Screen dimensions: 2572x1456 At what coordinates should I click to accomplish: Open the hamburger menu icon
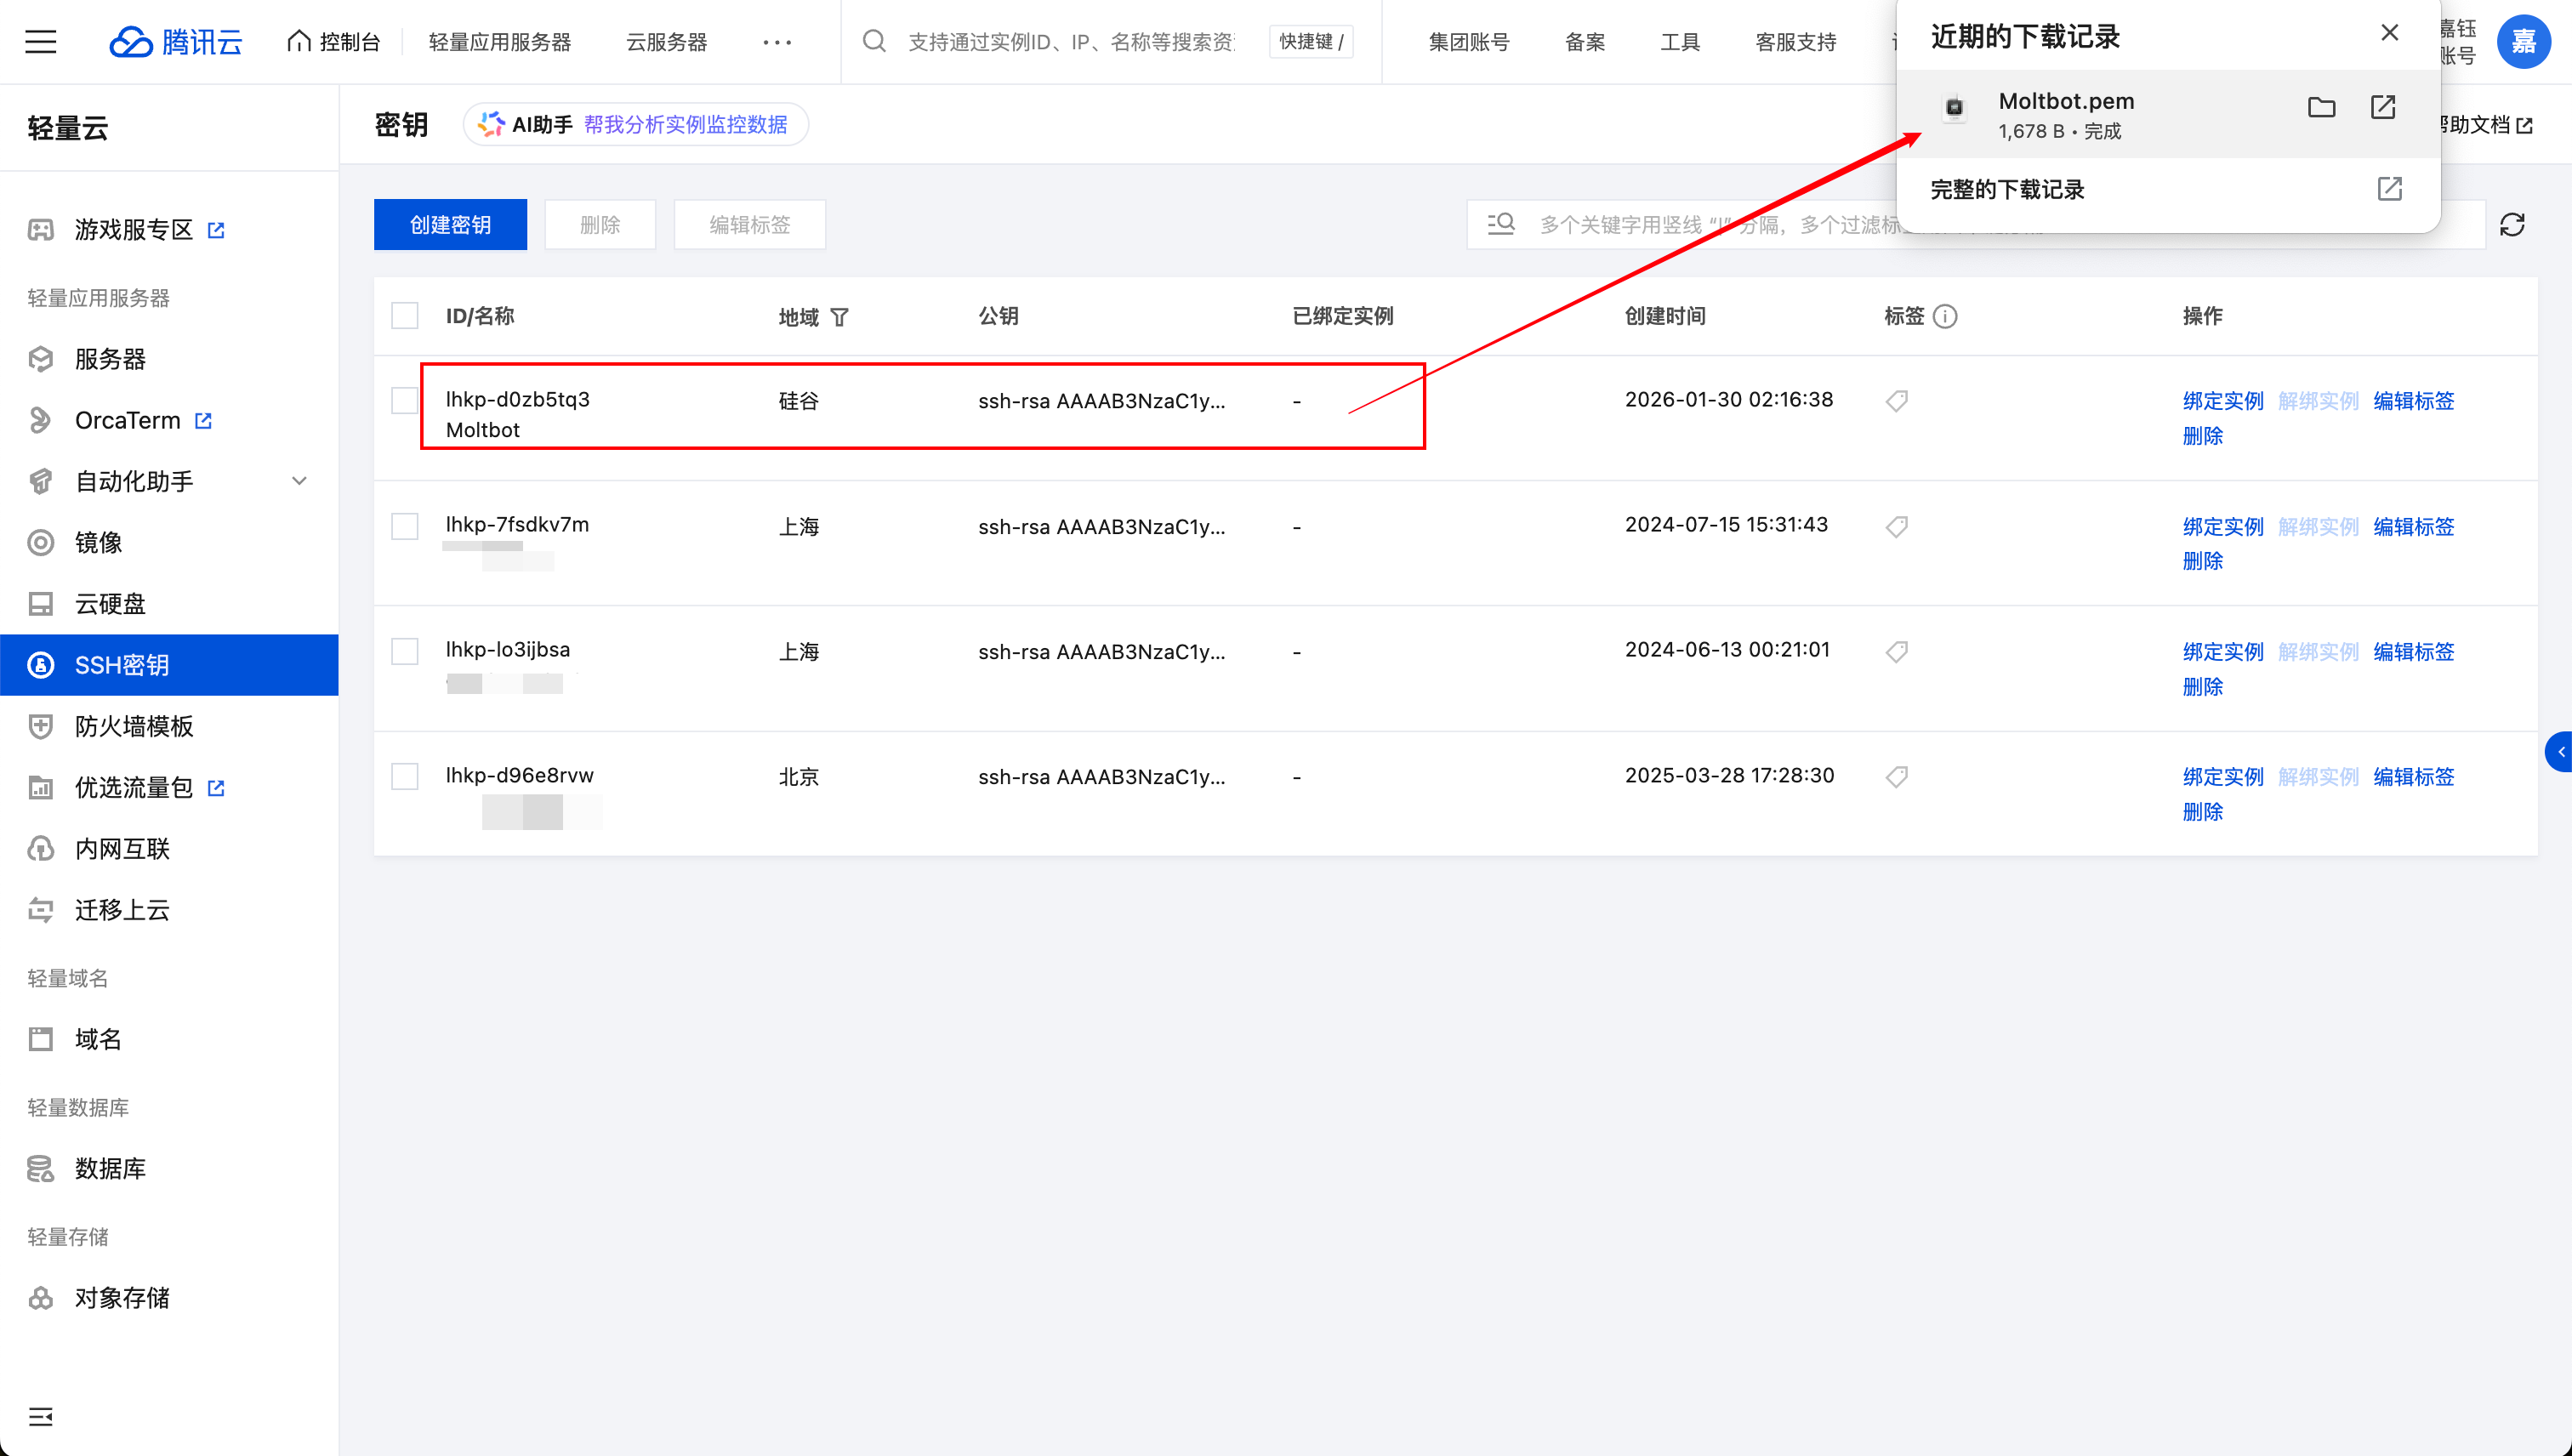(41, 42)
